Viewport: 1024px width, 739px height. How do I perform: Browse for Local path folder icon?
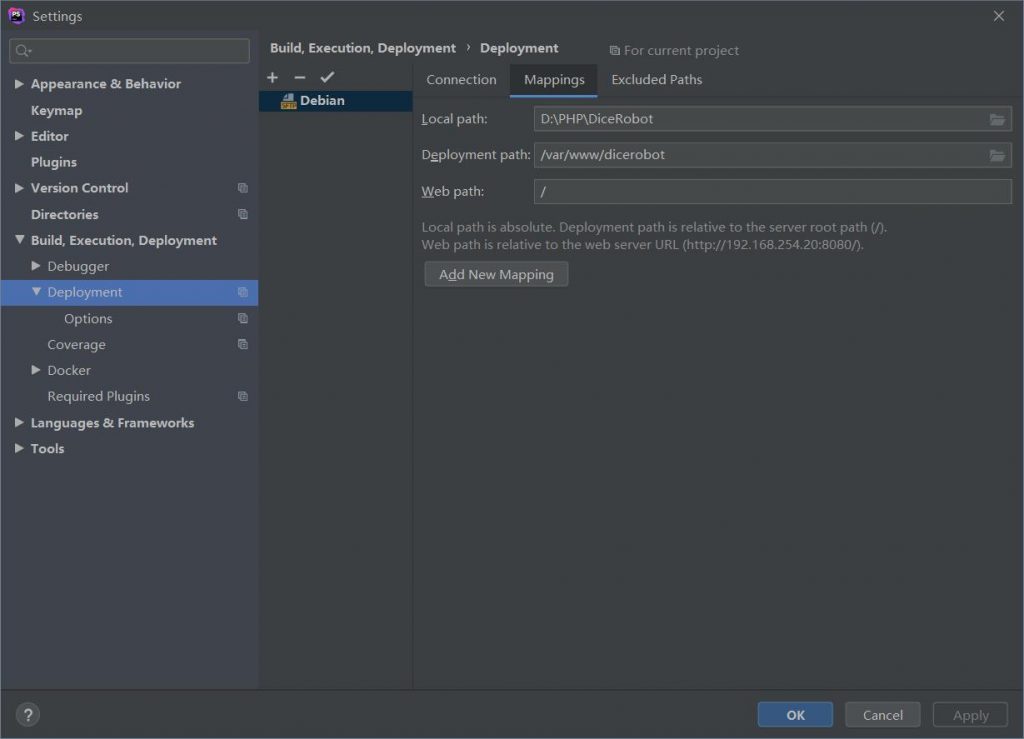click(x=997, y=119)
